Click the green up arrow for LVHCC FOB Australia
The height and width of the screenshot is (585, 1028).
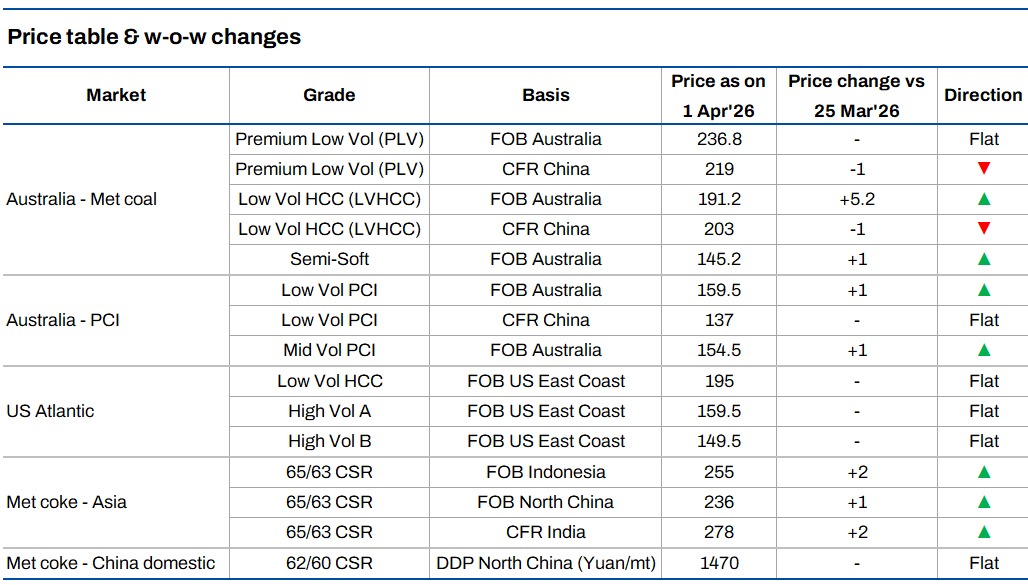pyautogui.click(x=983, y=199)
